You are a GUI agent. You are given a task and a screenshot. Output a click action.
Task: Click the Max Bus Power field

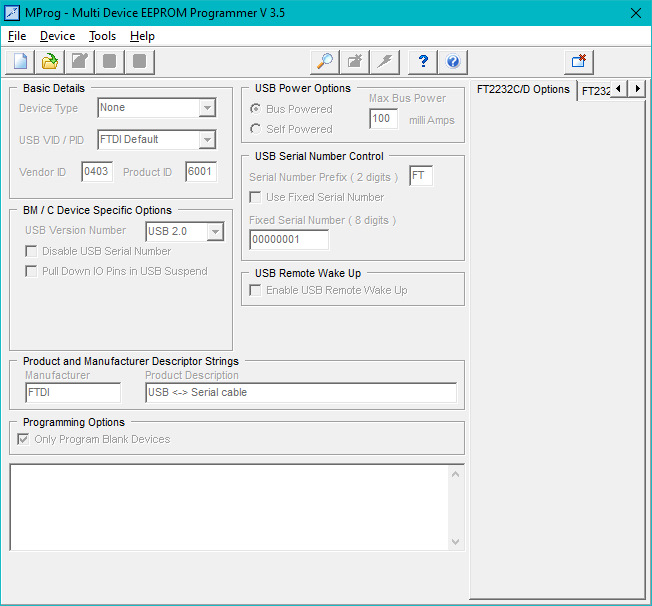(383, 119)
